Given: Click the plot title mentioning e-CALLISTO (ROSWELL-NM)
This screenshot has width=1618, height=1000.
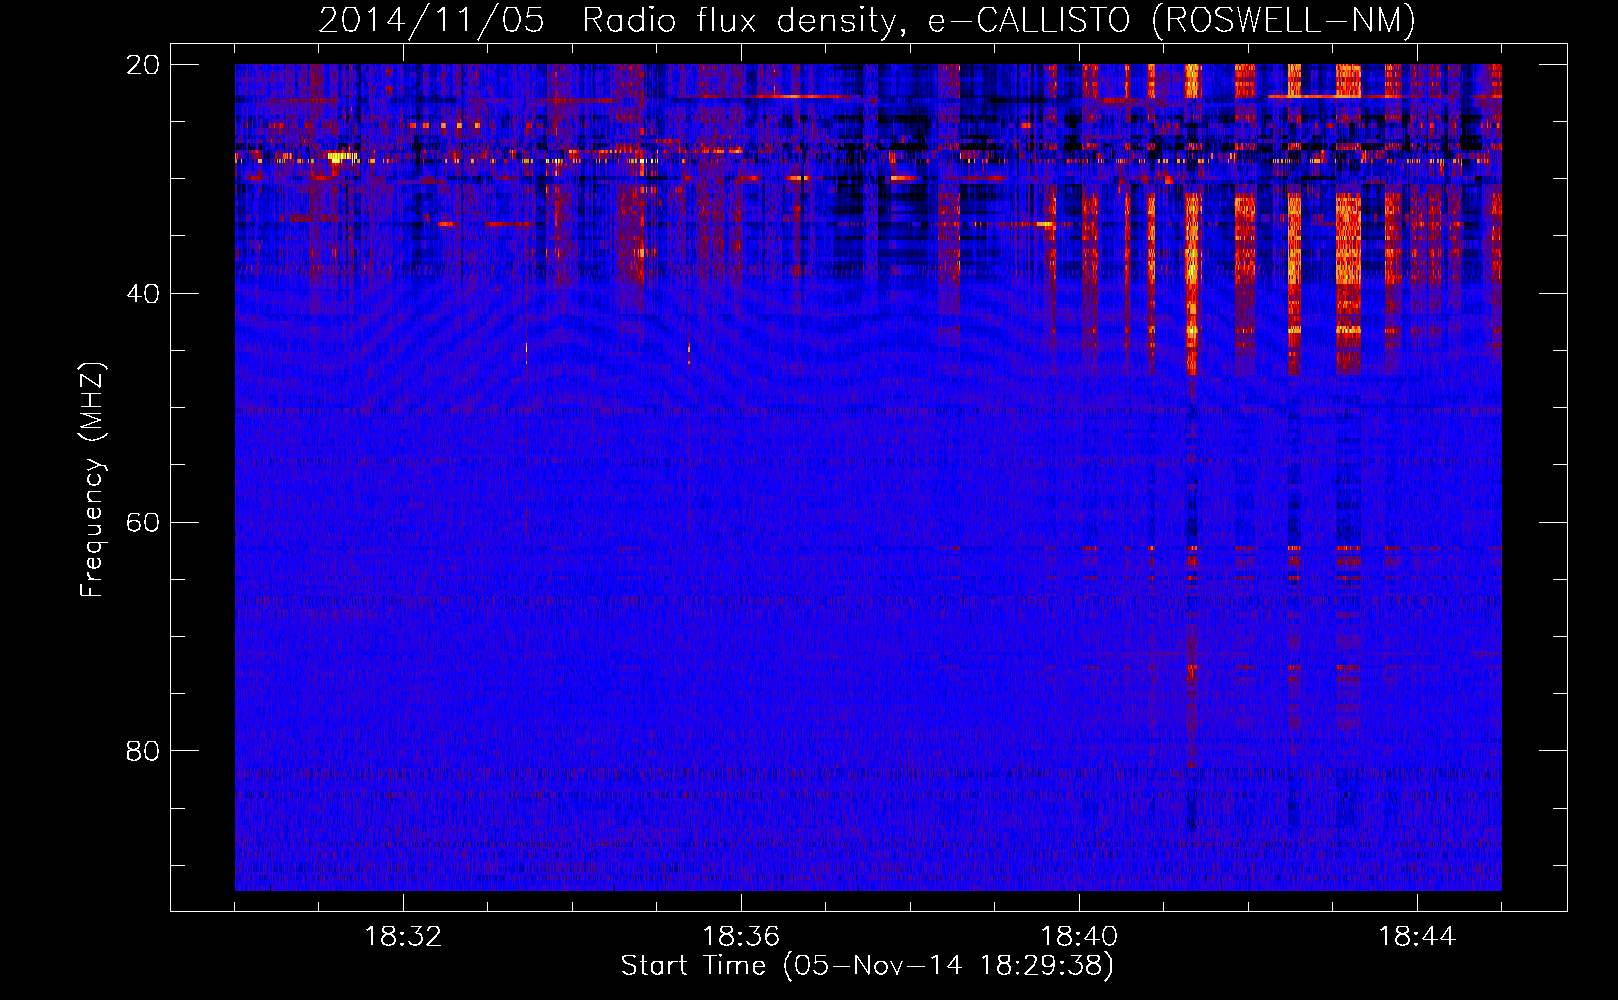Looking at the screenshot, I should 867,21.
